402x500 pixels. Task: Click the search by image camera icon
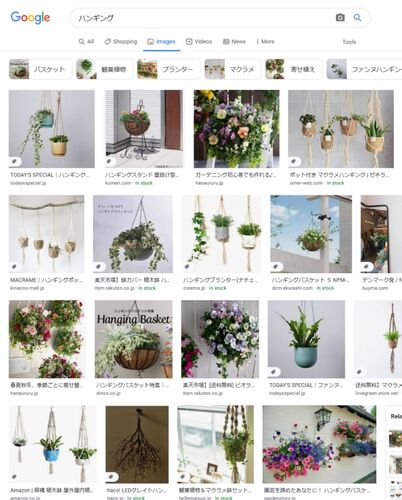(x=340, y=17)
